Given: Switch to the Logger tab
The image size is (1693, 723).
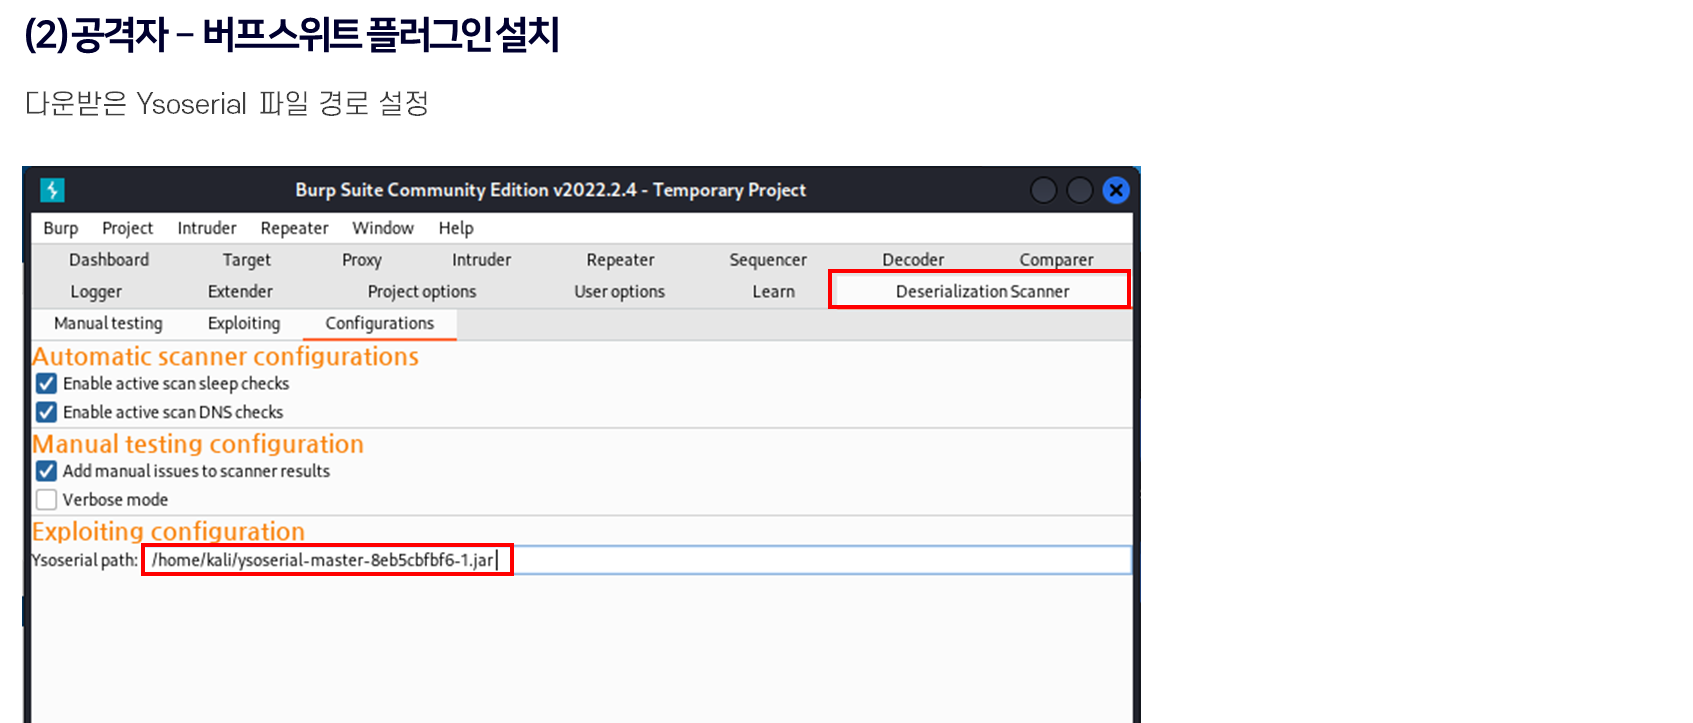Looking at the screenshot, I should coord(96,292).
